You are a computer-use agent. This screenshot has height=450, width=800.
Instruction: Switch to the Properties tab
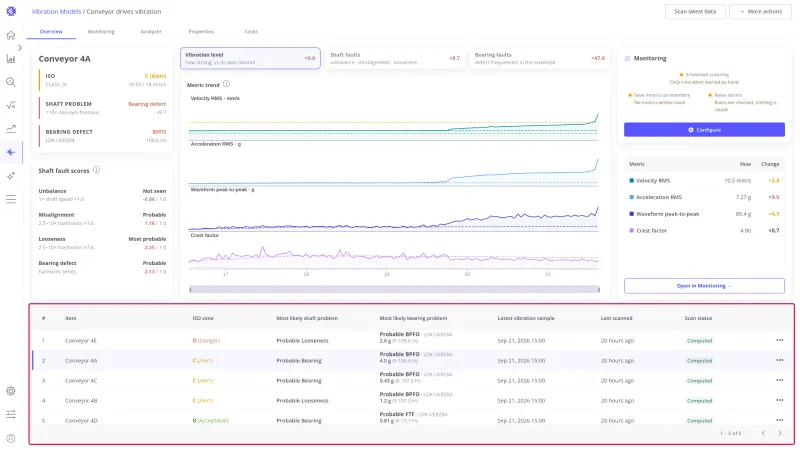(x=201, y=32)
